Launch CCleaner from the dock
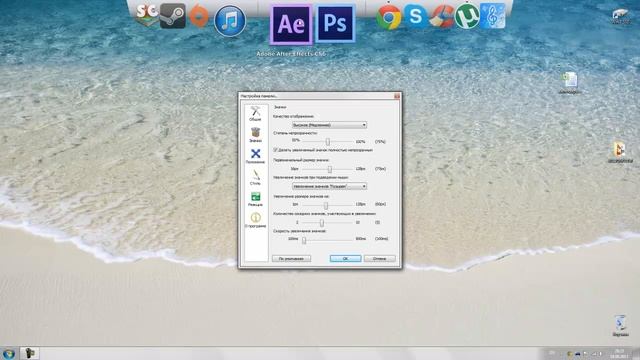This screenshot has height=360, width=640. coord(442,16)
